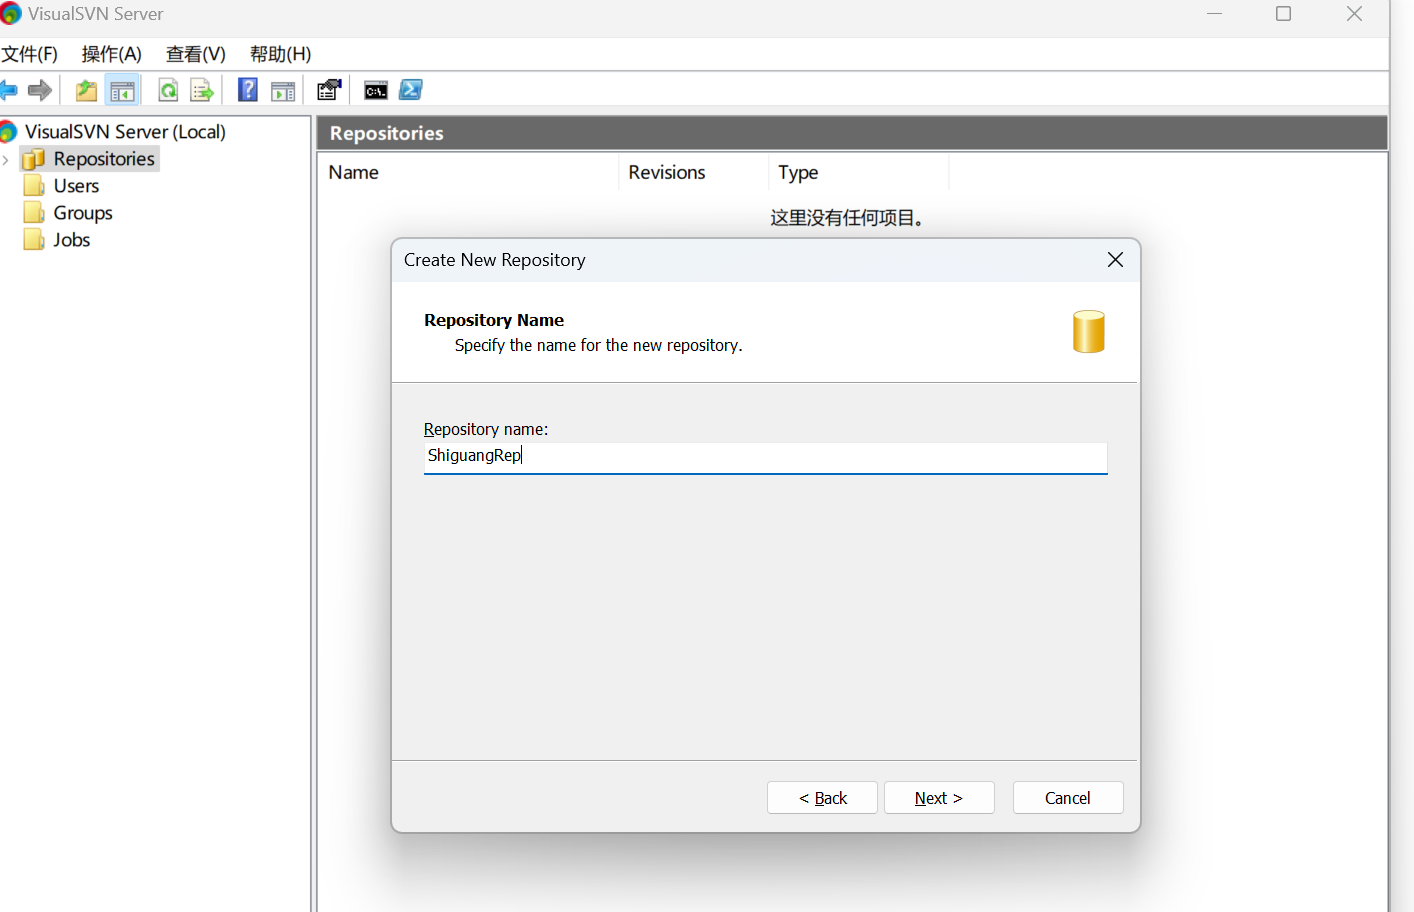Toggle the Show/Hide Console Tree icon

click(122, 91)
